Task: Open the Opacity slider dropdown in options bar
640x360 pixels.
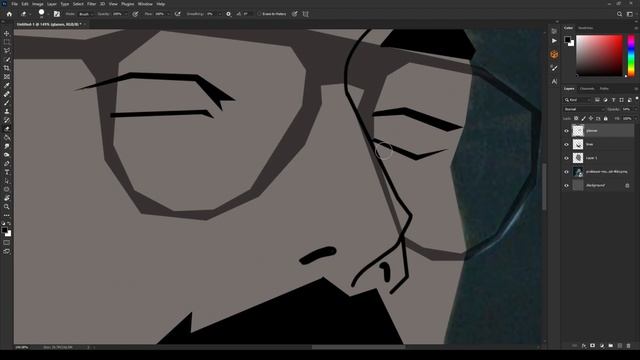Action: 126,14
